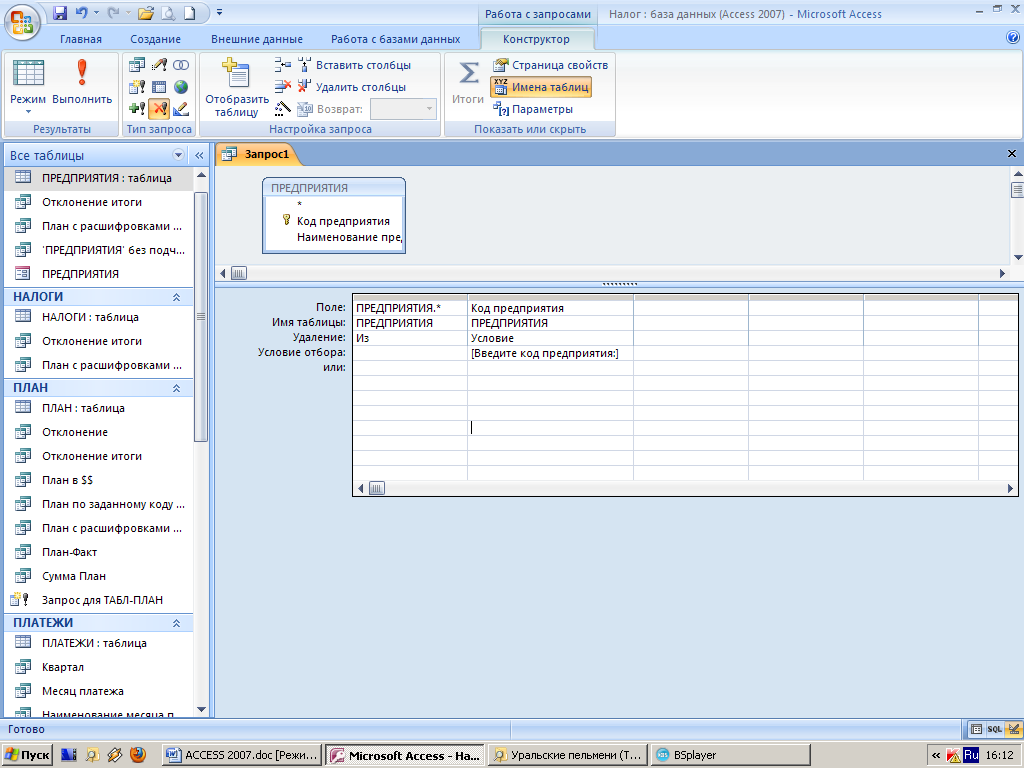Click the Итоги sigma icon
1024x768 pixels.
(468, 82)
